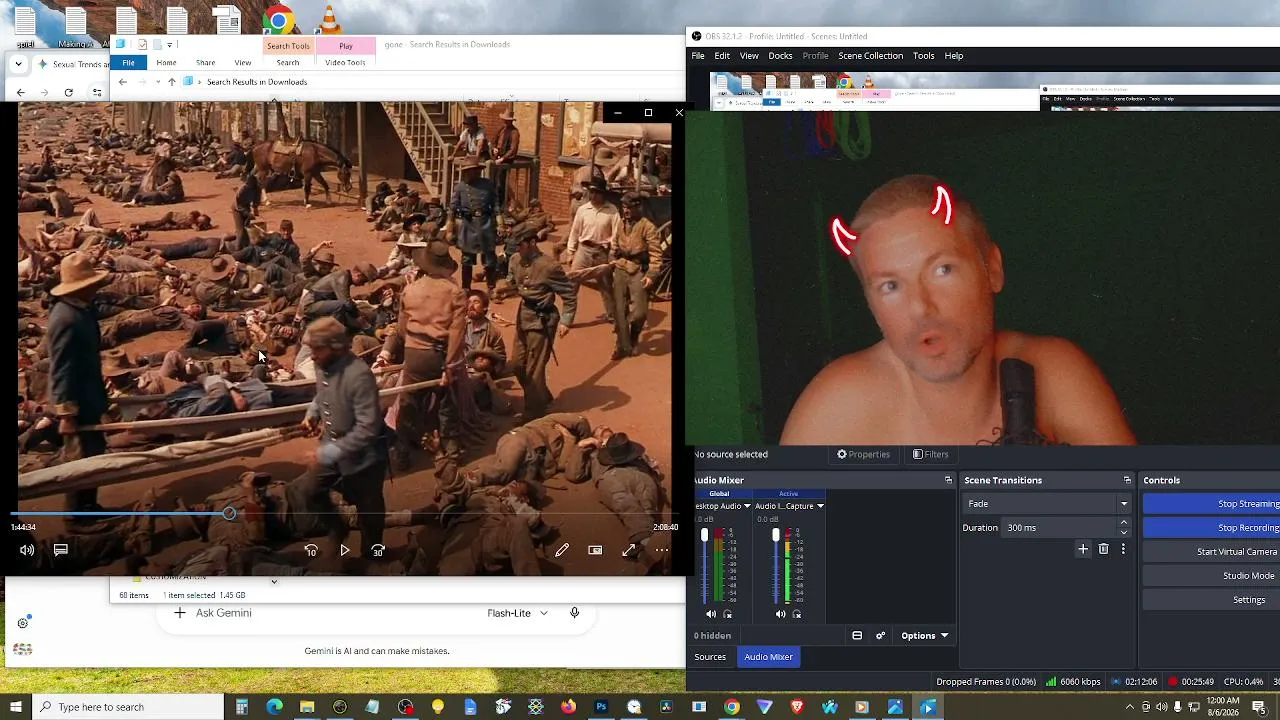The image size is (1280, 720).
Task: Open the transition properties three-dot menu
Action: pos(1123,549)
